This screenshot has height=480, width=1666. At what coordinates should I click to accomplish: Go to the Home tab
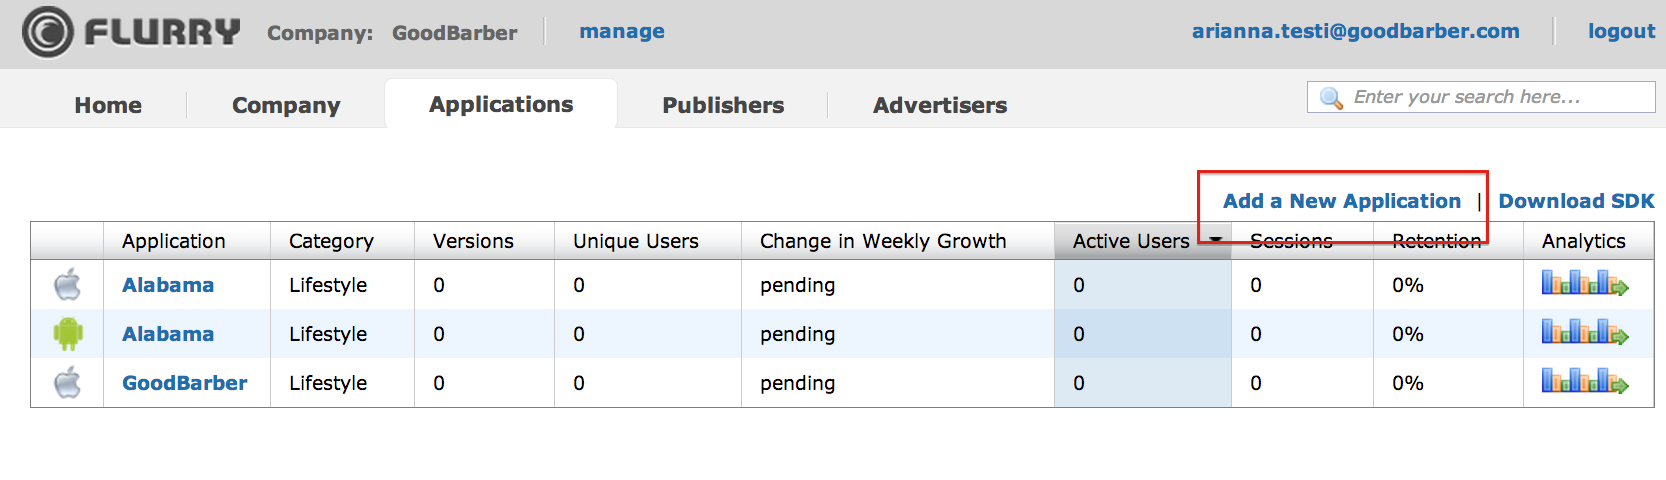(108, 105)
